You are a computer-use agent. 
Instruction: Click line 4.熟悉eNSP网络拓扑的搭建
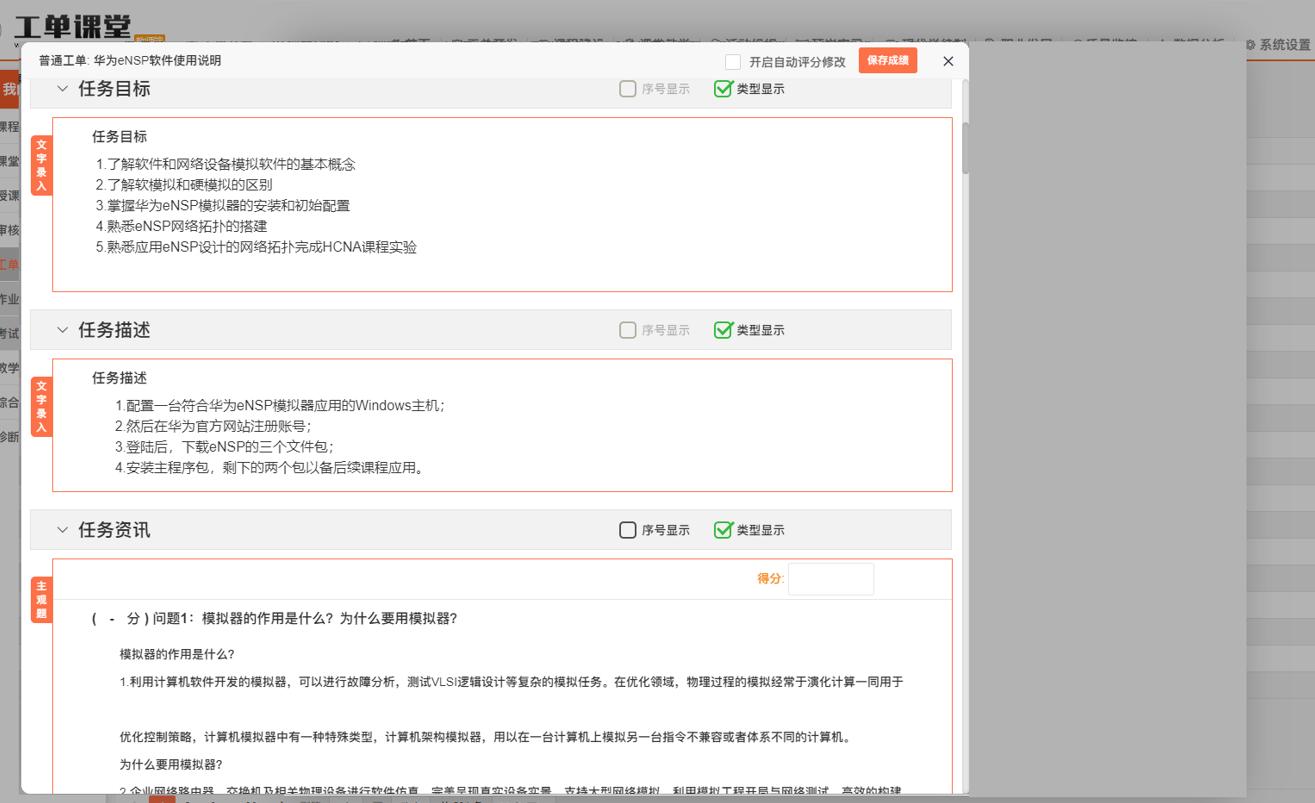181,226
